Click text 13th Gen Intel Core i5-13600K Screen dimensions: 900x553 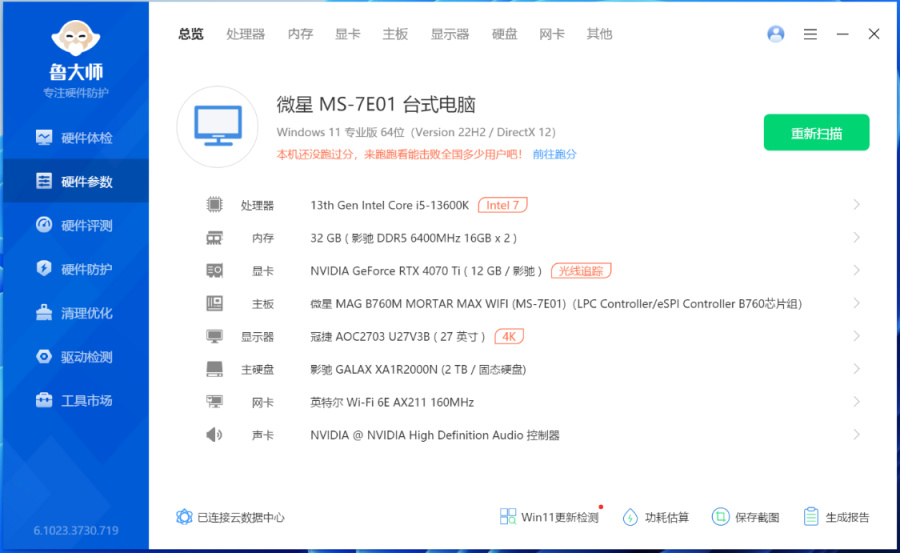click(x=390, y=205)
